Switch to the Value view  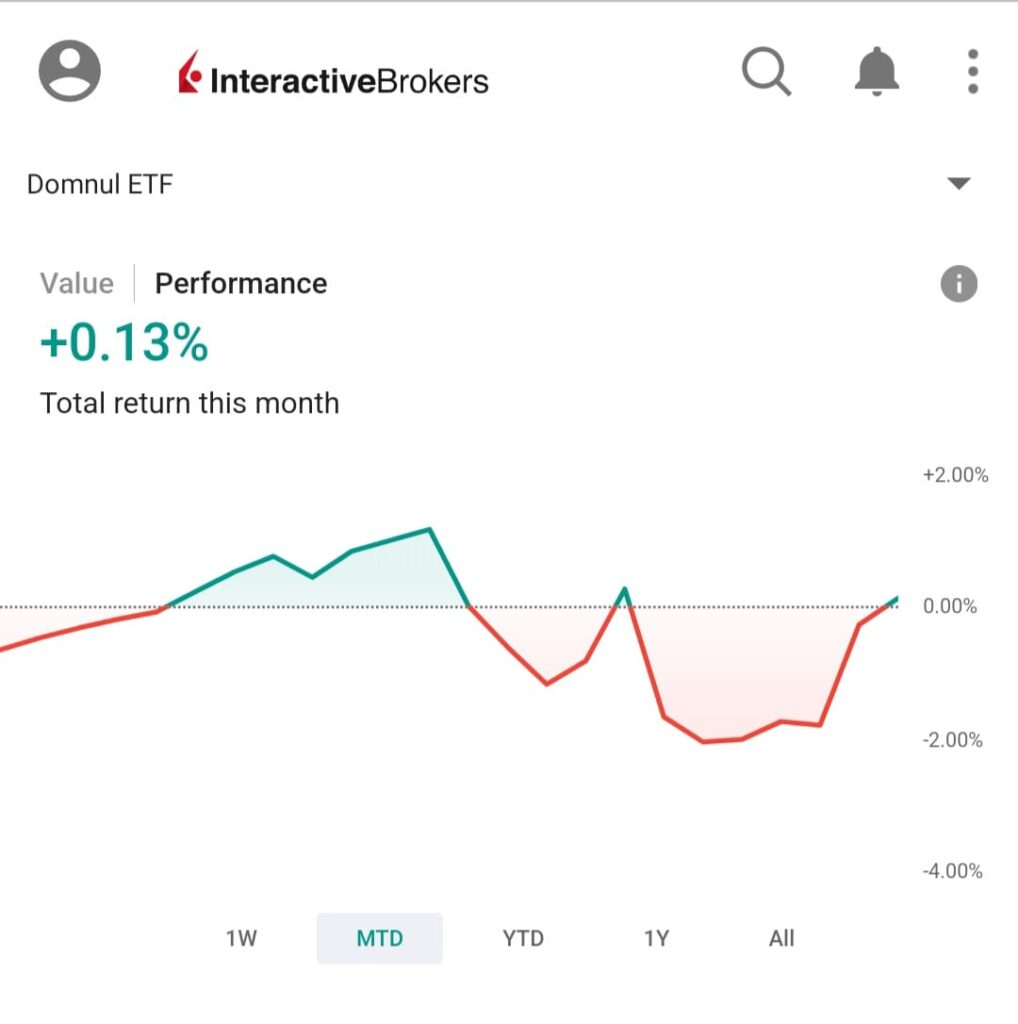tap(76, 284)
